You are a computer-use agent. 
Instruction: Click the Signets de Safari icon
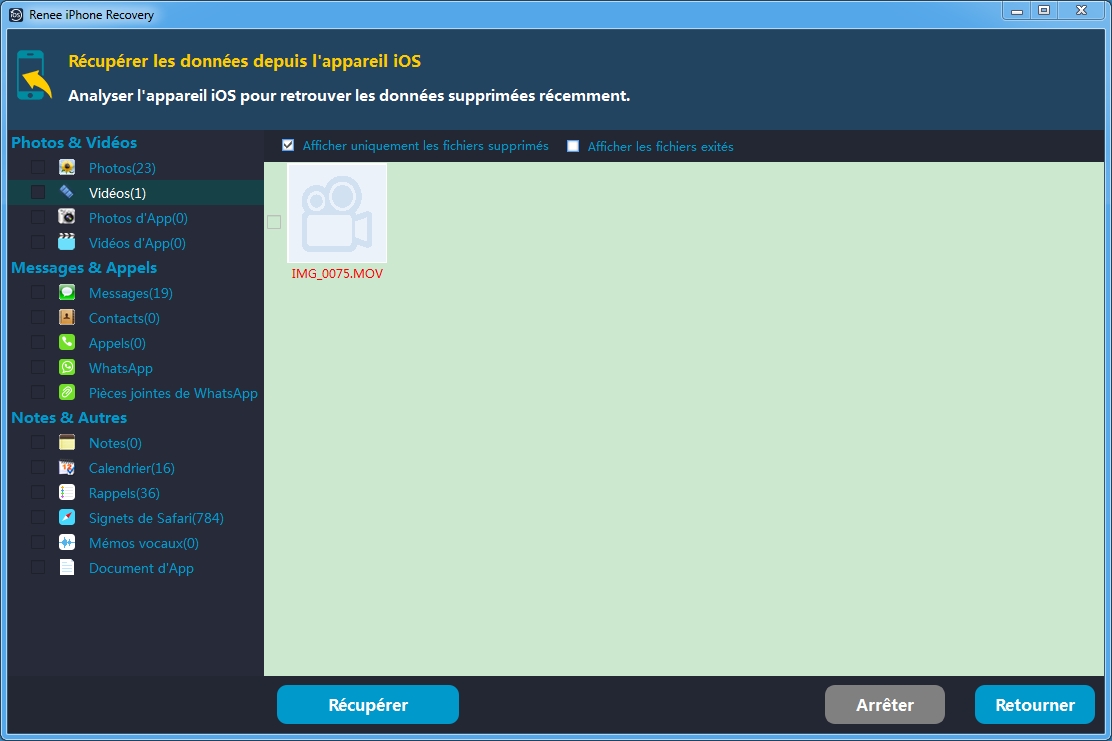(67, 518)
